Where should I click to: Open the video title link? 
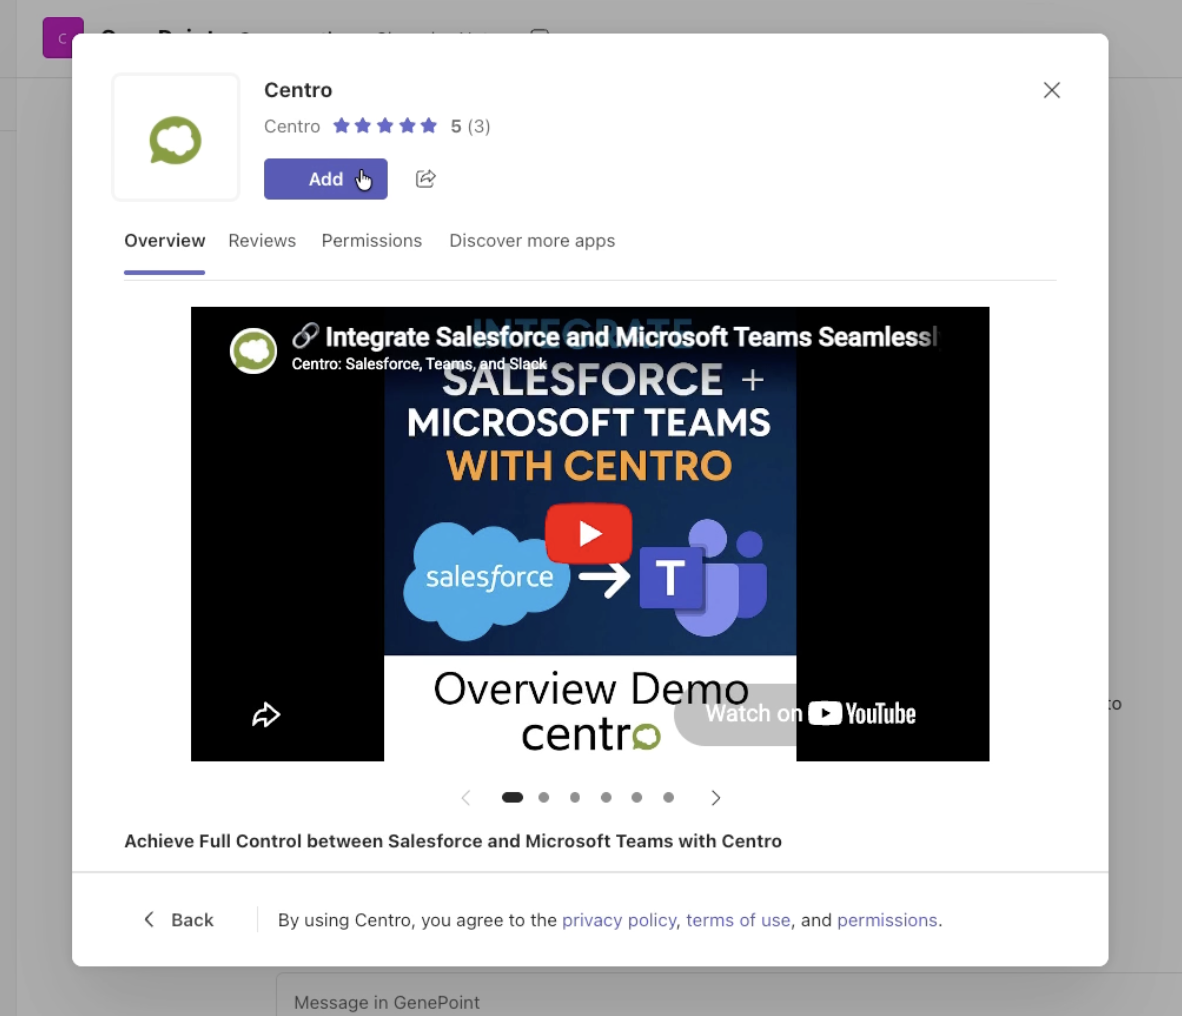[614, 336]
